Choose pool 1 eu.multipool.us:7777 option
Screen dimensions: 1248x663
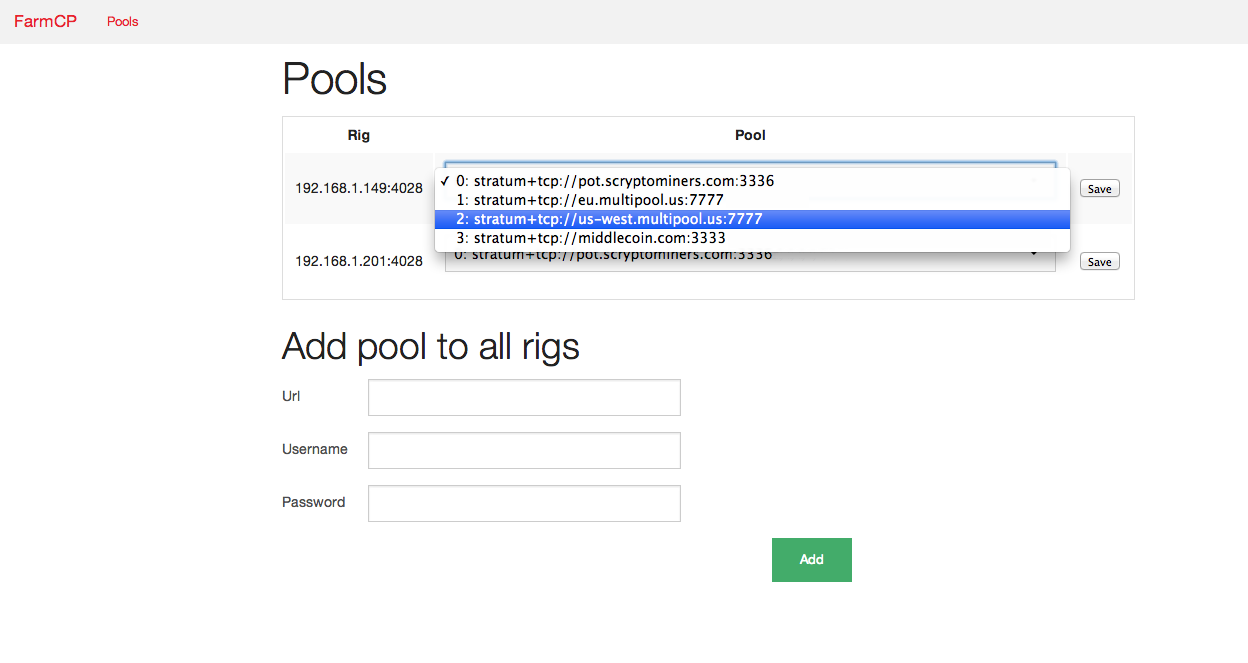click(752, 200)
